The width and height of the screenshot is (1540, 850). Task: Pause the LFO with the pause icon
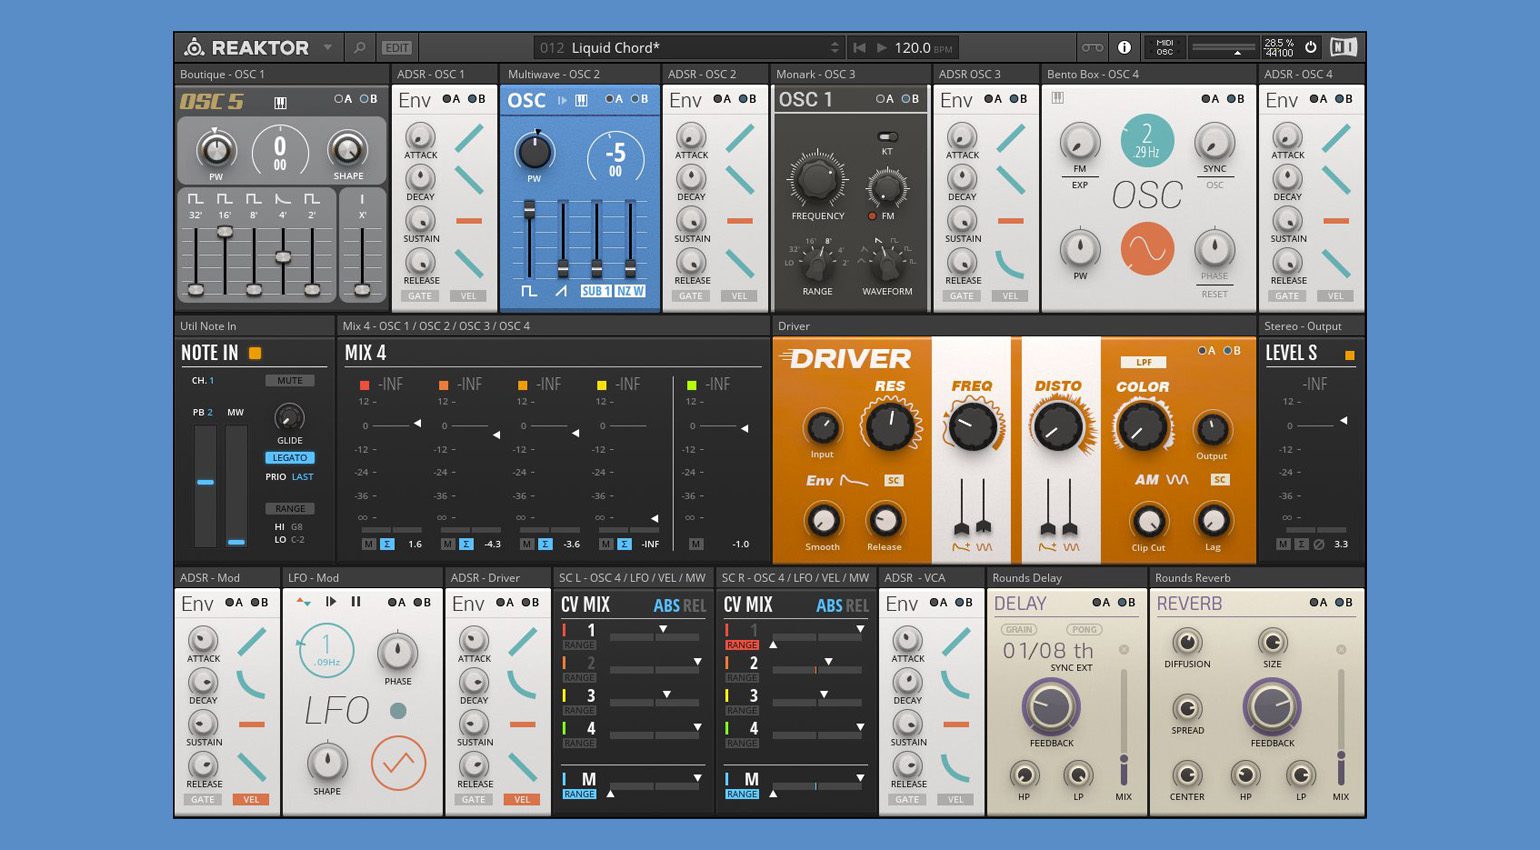click(356, 602)
